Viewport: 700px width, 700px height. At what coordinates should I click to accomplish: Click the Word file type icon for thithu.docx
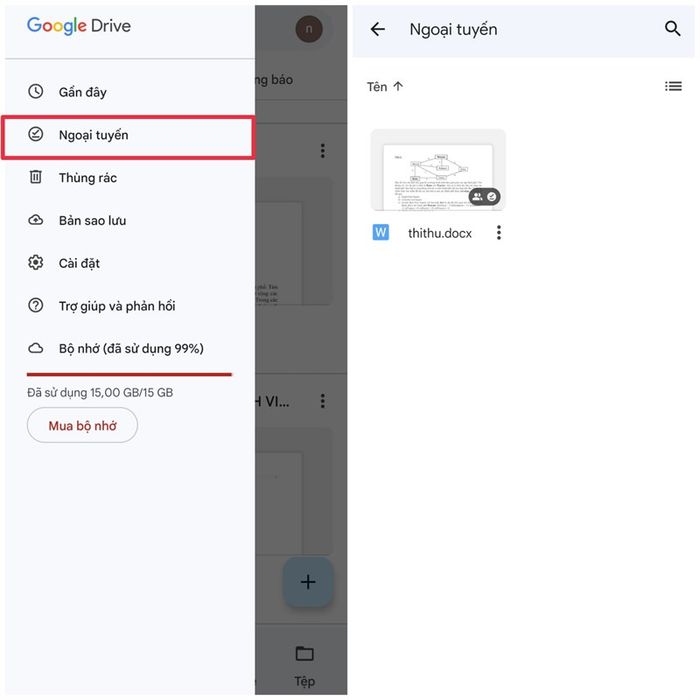click(381, 232)
